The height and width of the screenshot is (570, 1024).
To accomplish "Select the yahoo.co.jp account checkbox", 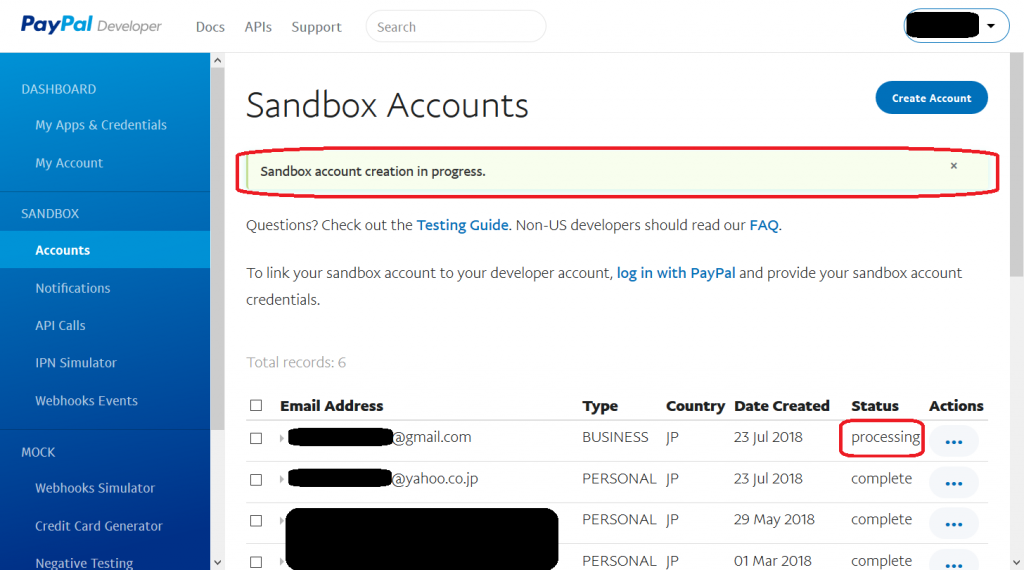I will point(256,480).
